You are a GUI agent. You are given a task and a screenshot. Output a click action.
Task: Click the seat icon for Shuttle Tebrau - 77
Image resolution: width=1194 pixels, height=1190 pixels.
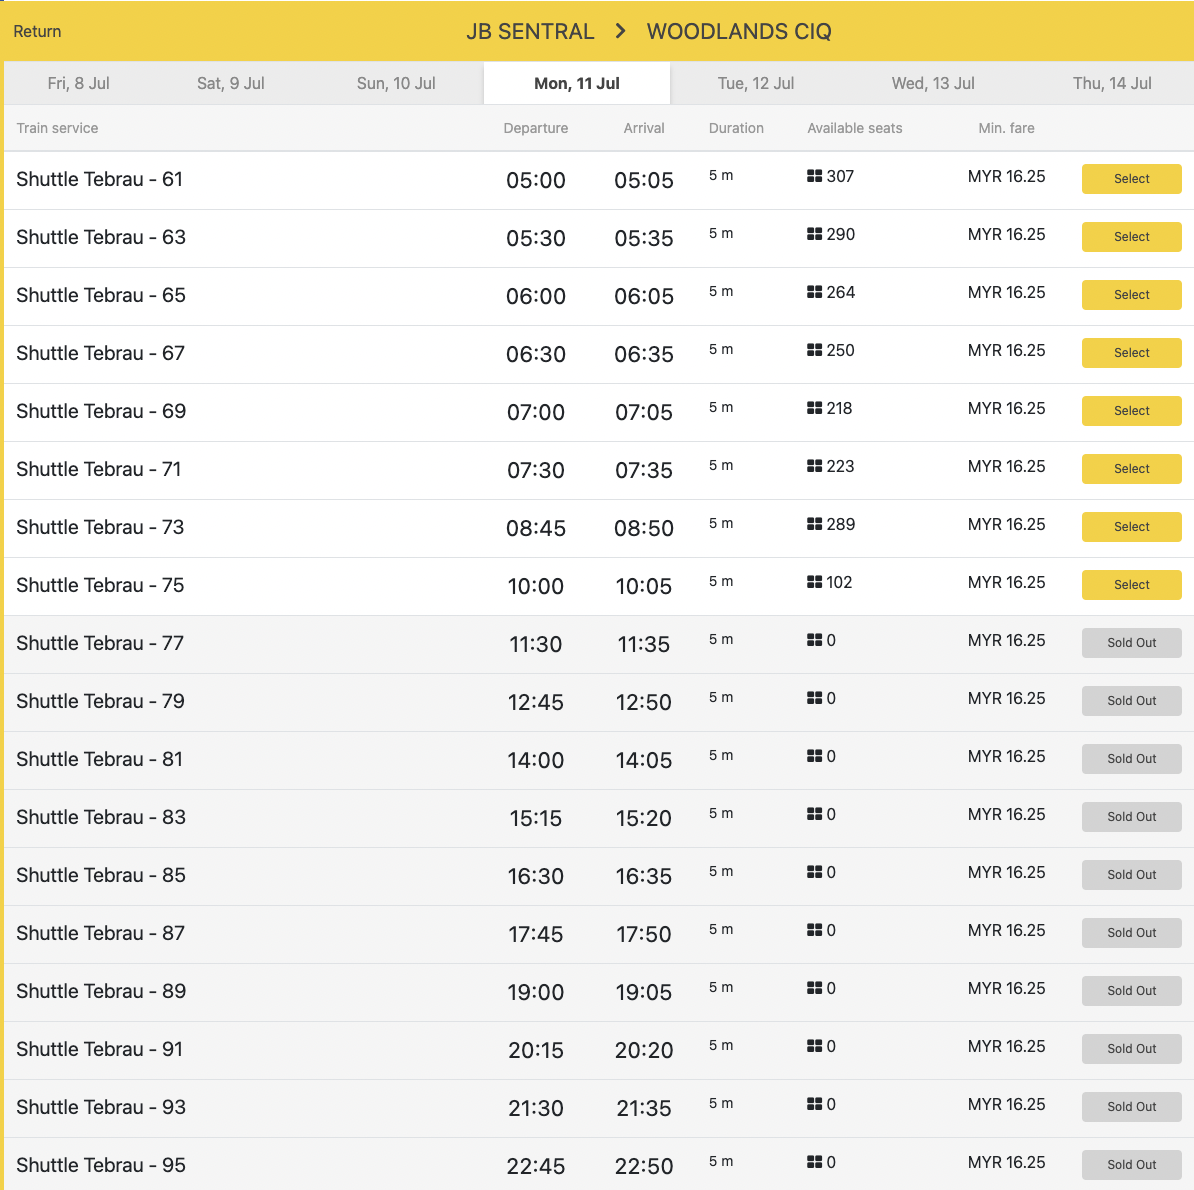814,640
